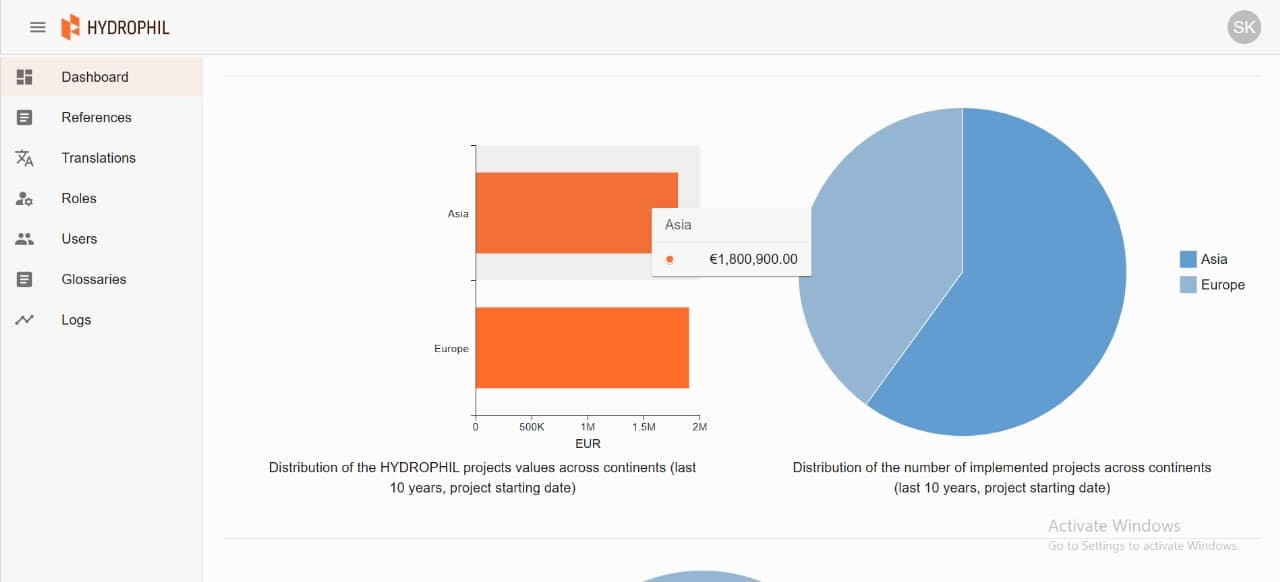Click the 1.5M axis tick label
This screenshot has height=582, width=1280.
tap(643, 427)
